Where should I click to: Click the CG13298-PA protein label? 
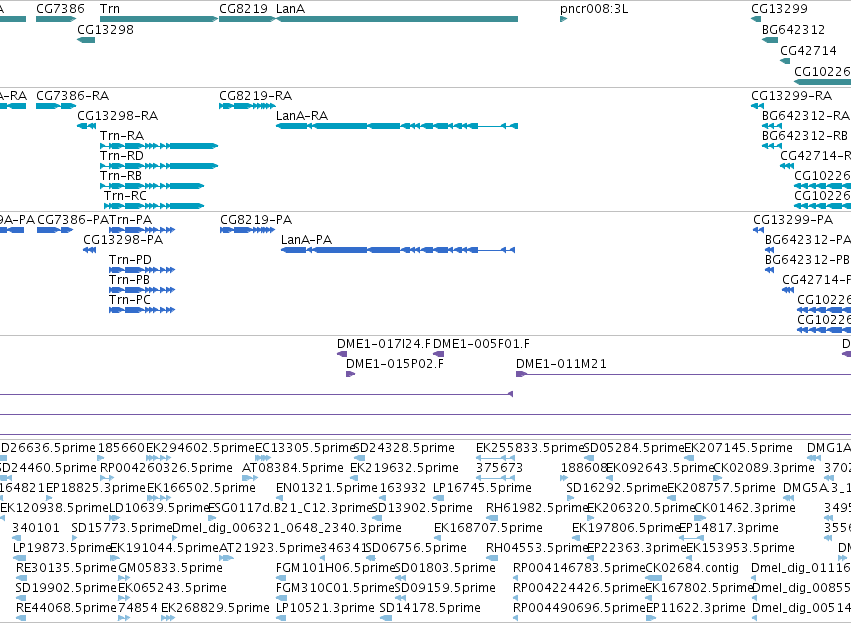coord(123,240)
